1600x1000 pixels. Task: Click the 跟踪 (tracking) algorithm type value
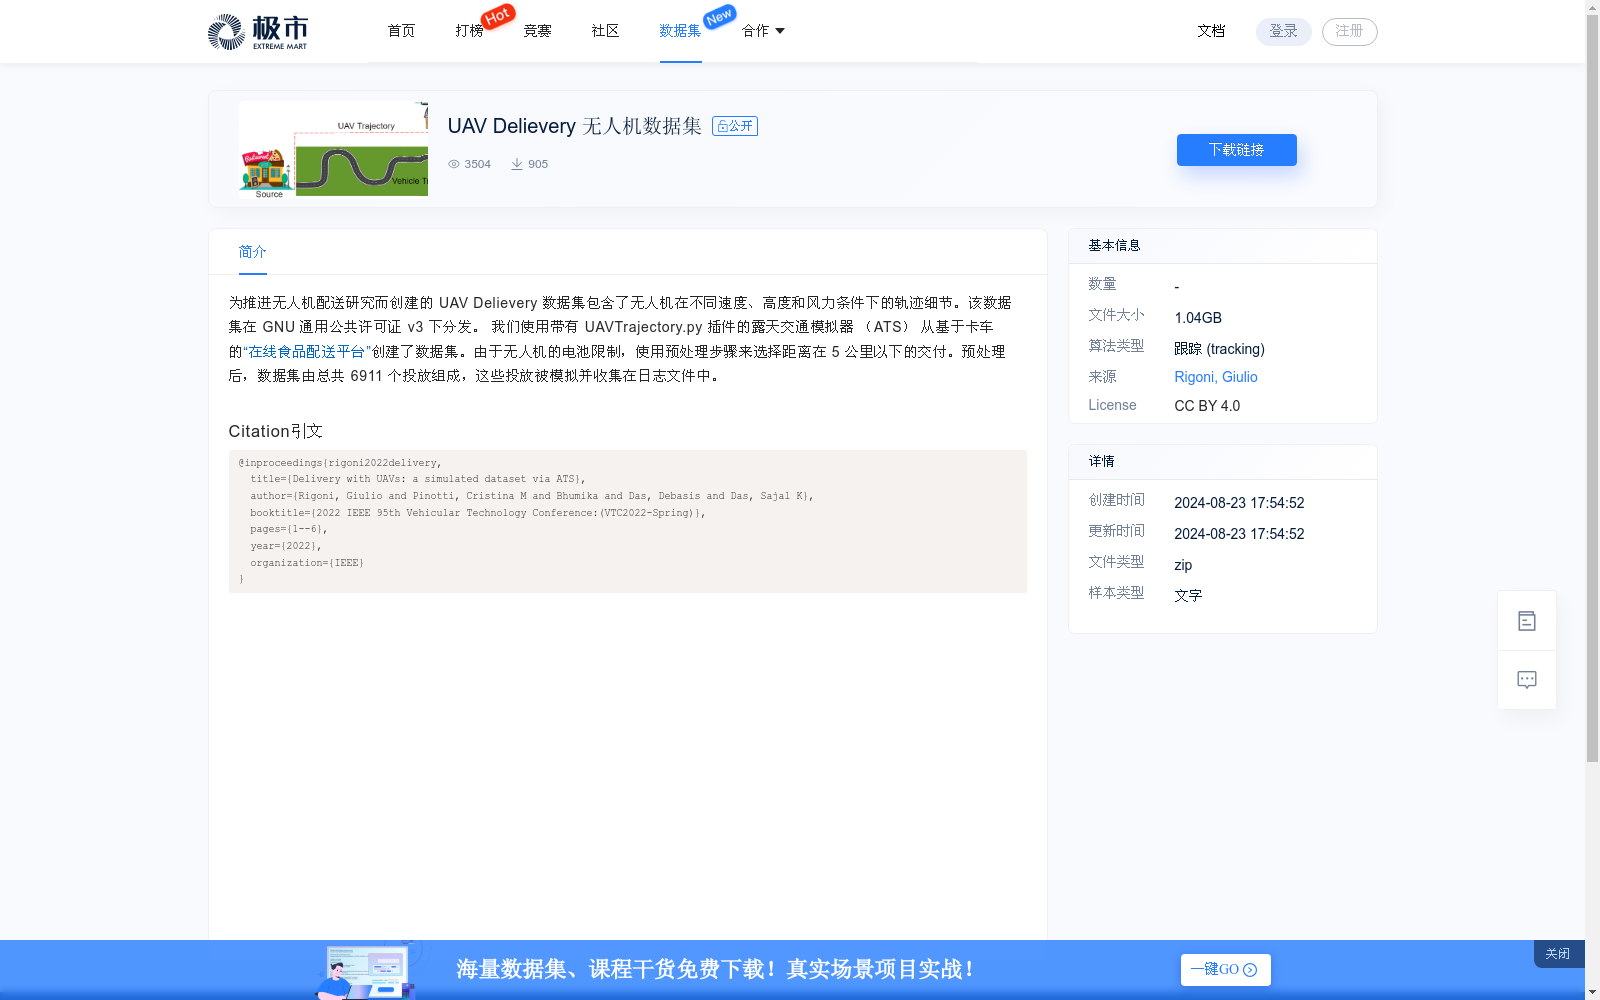[x=1219, y=349]
